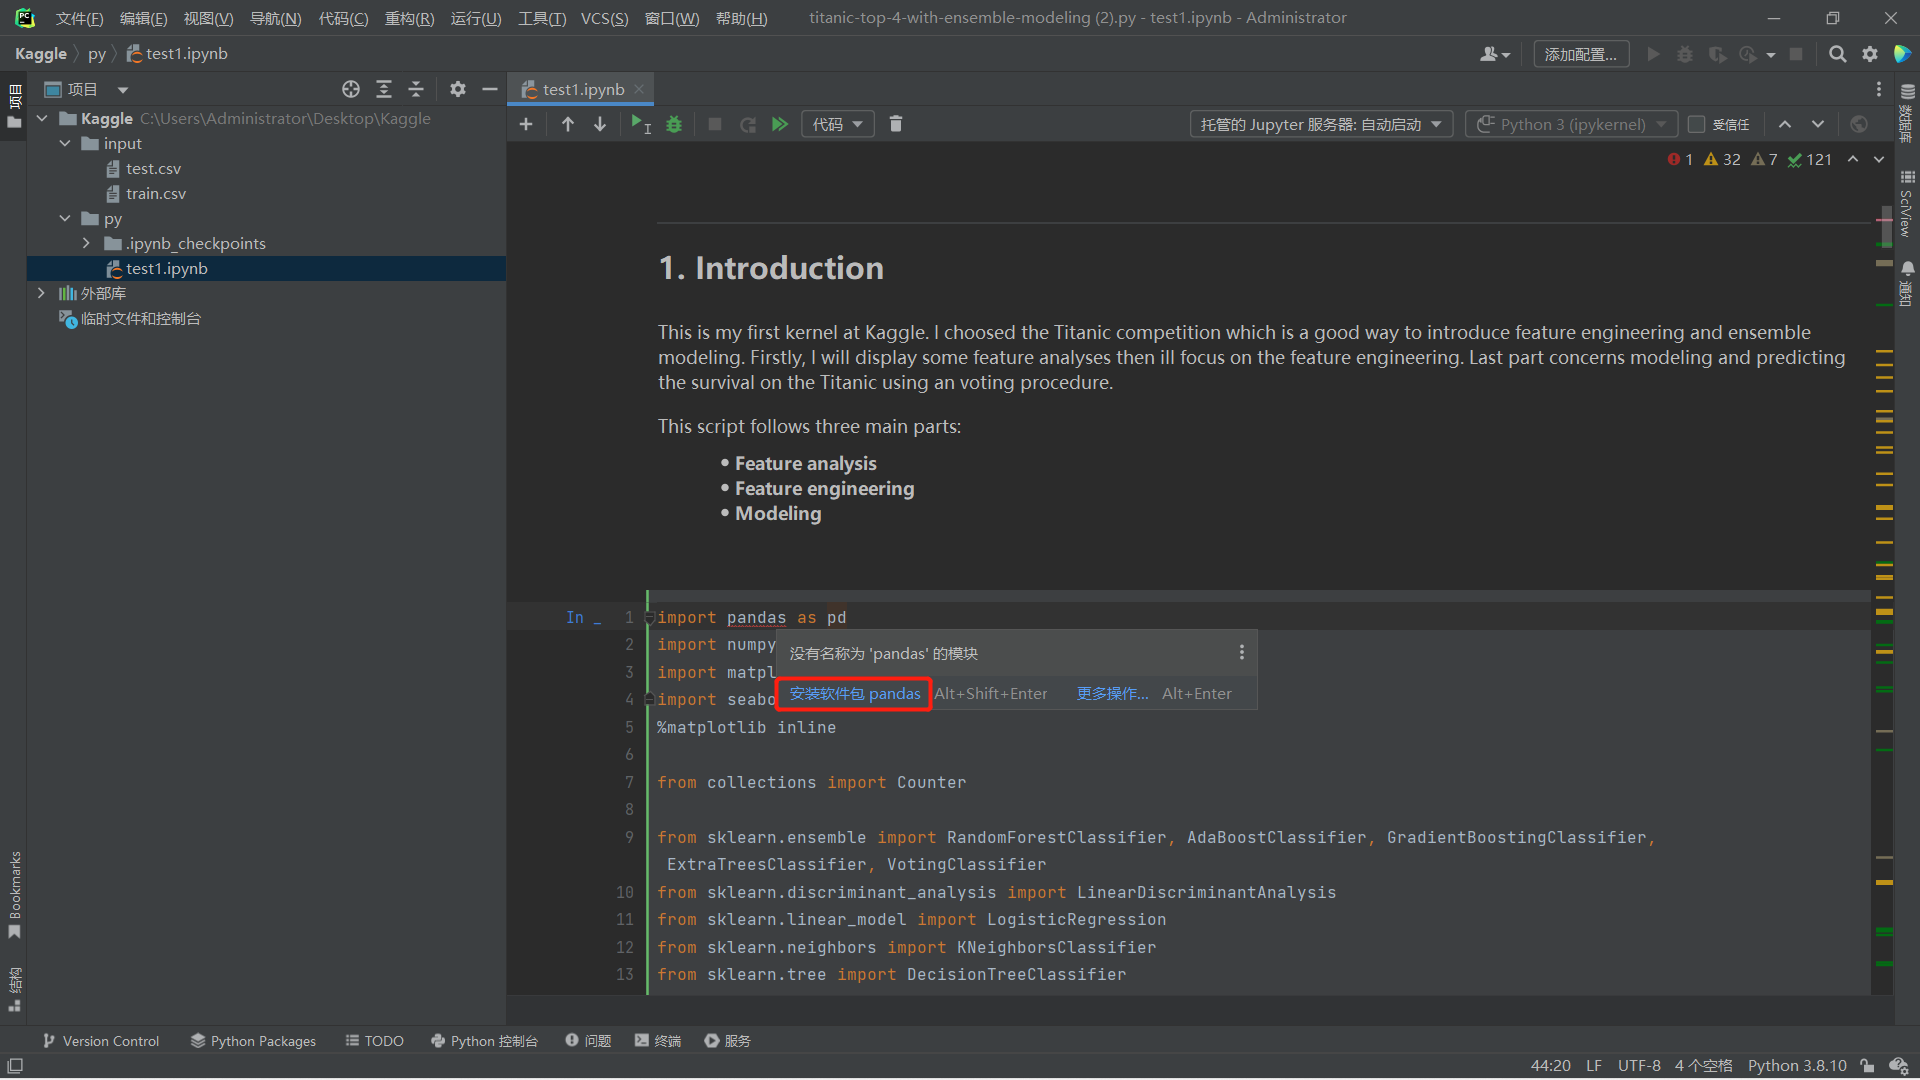Expand the external libraries node
Viewport: 1920px width, 1080px height.
(41, 293)
